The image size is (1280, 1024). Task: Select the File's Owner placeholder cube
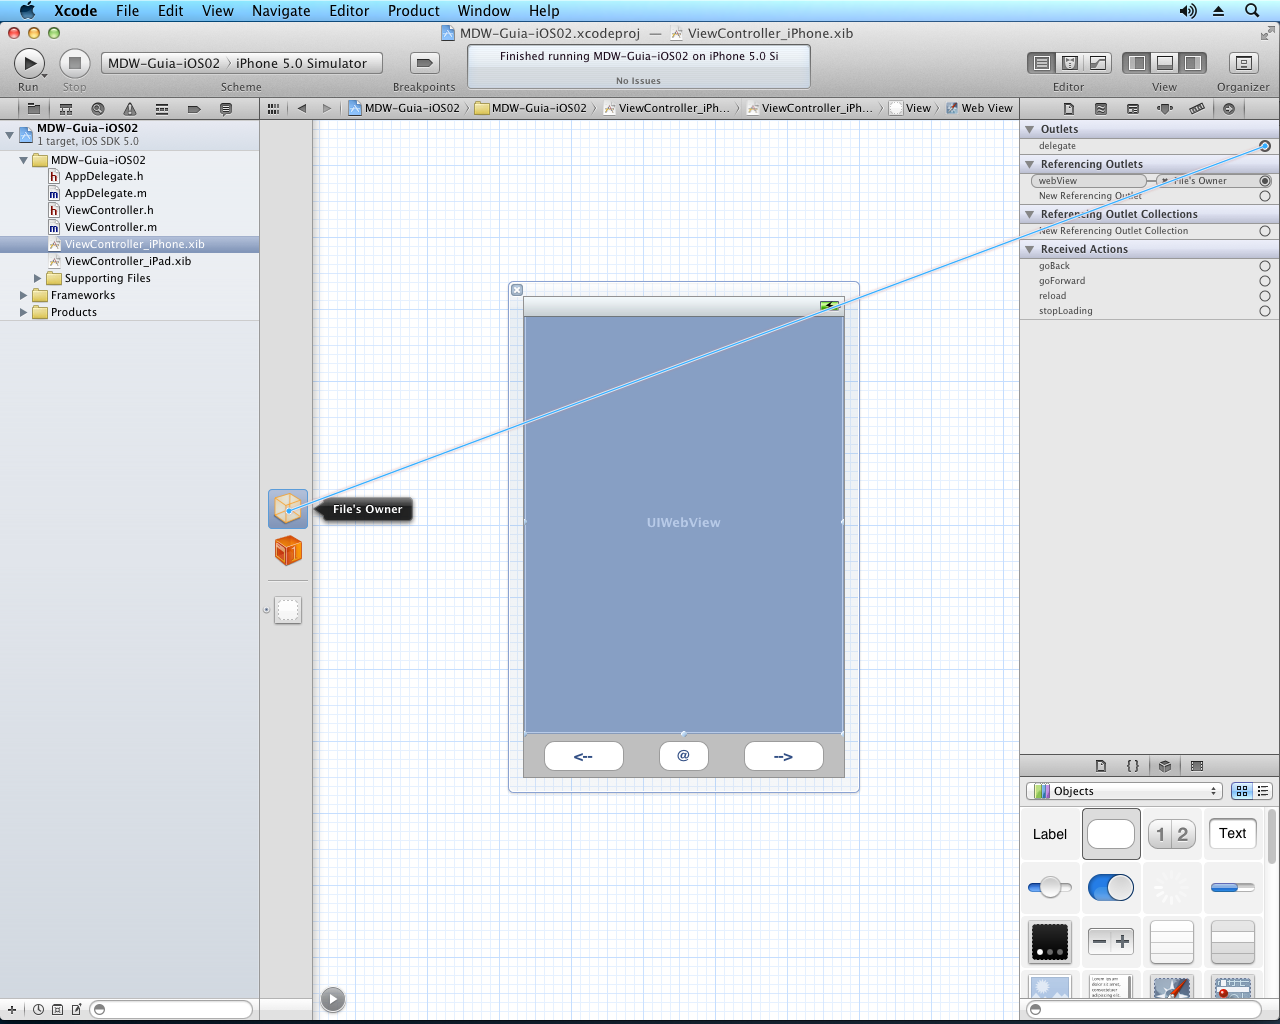tap(288, 509)
